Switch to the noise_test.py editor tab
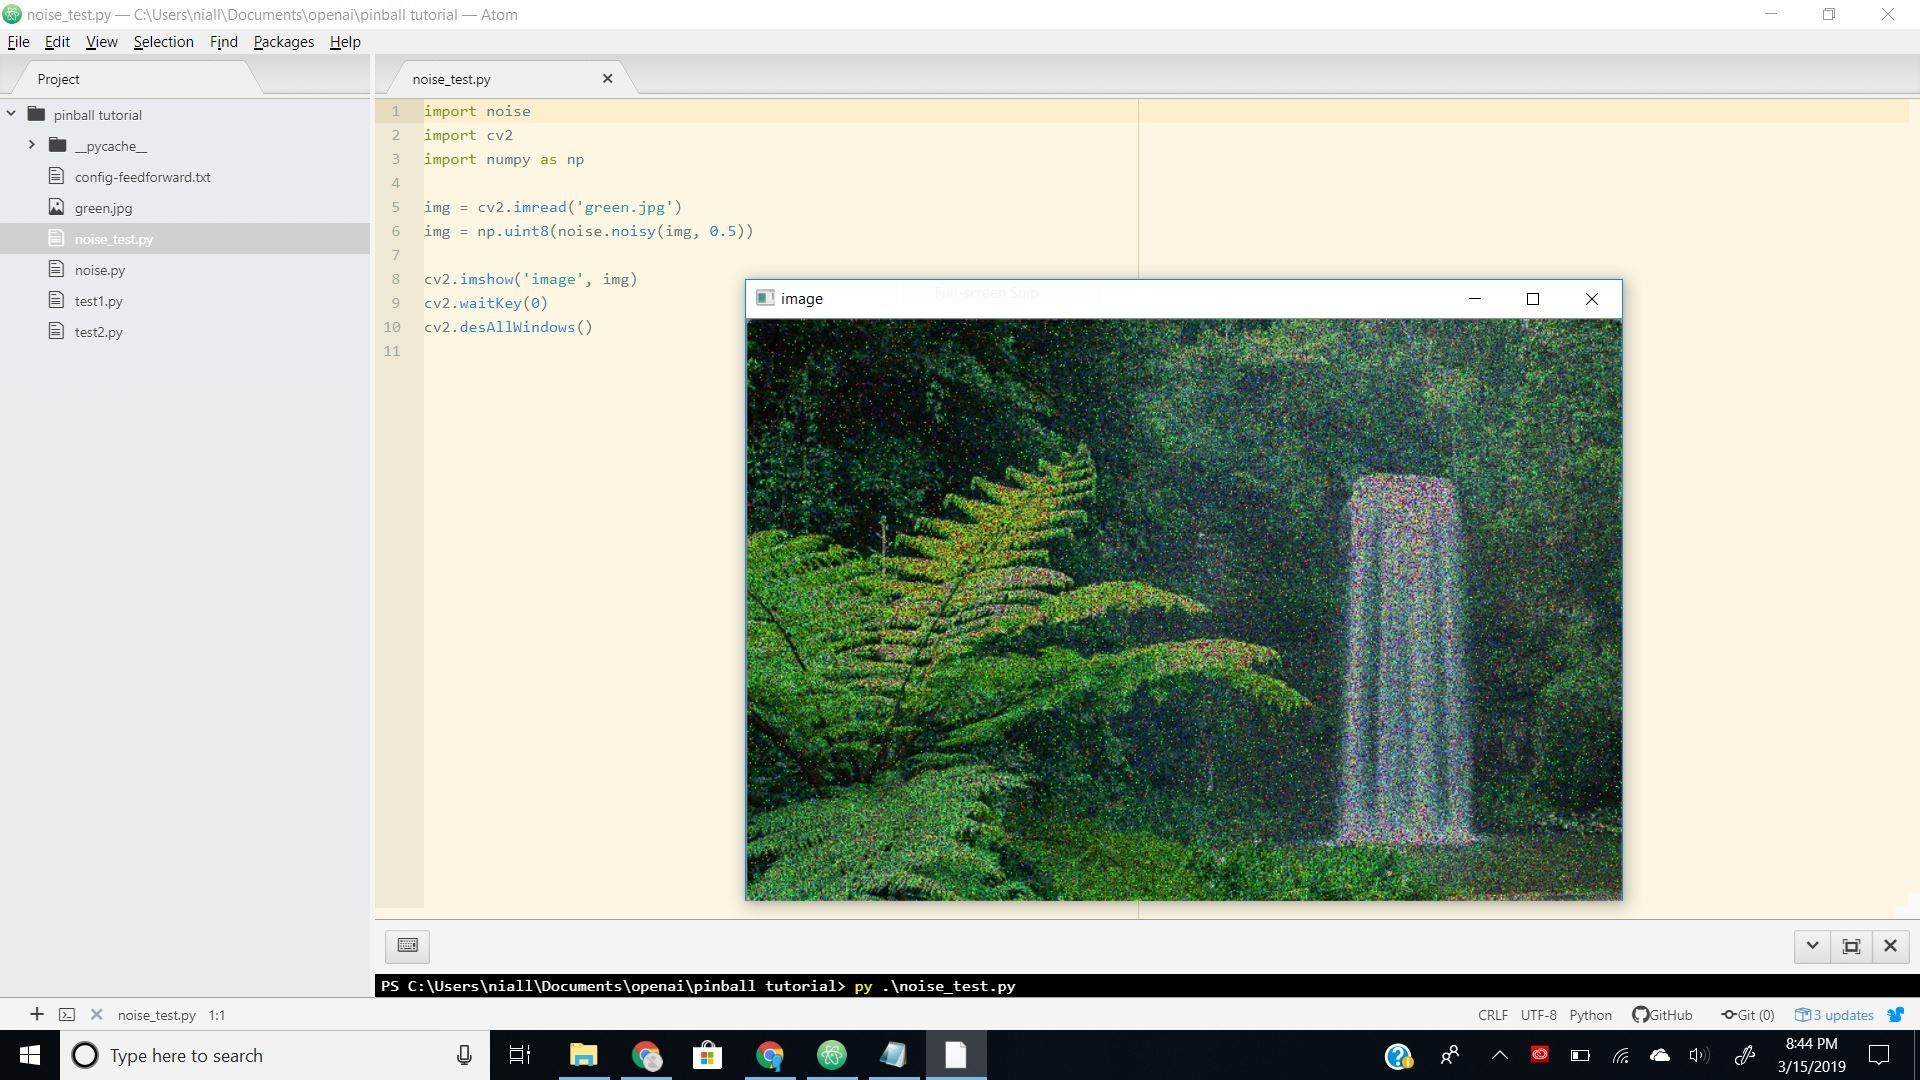Image resolution: width=1920 pixels, height=1080 pixels. click(450, 78)
